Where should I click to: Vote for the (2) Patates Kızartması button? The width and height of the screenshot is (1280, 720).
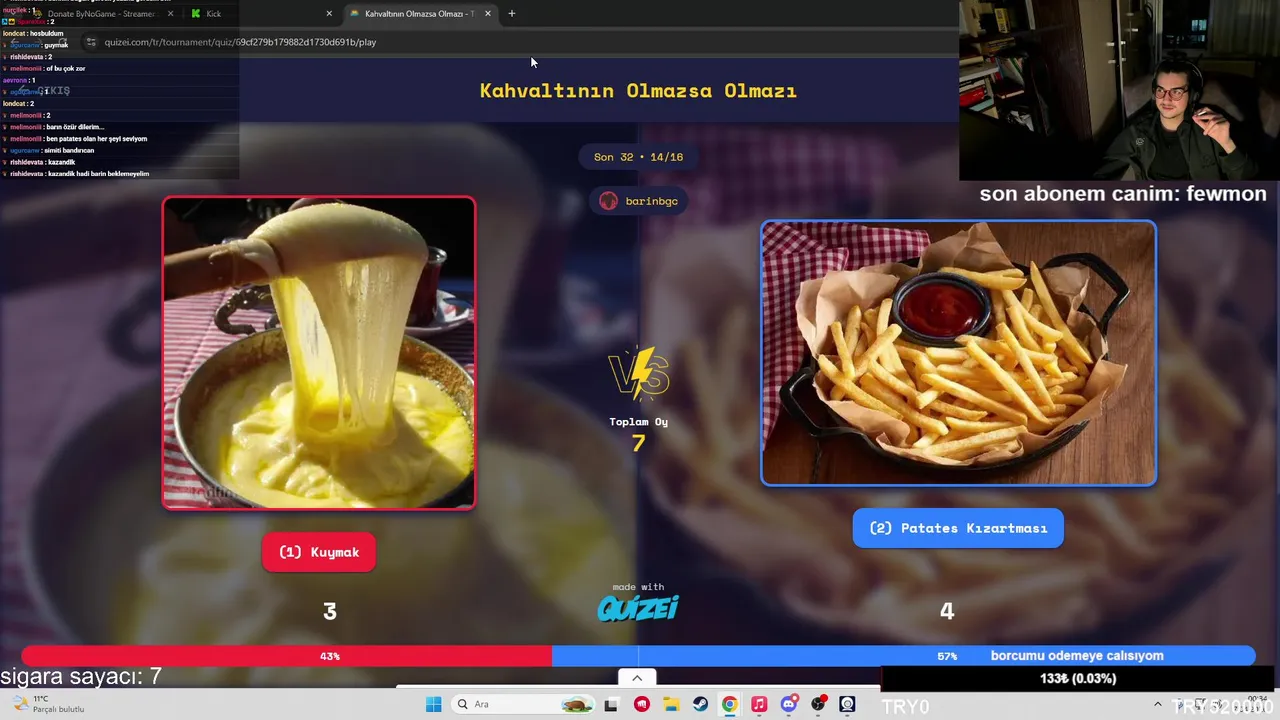click(958, 528)
